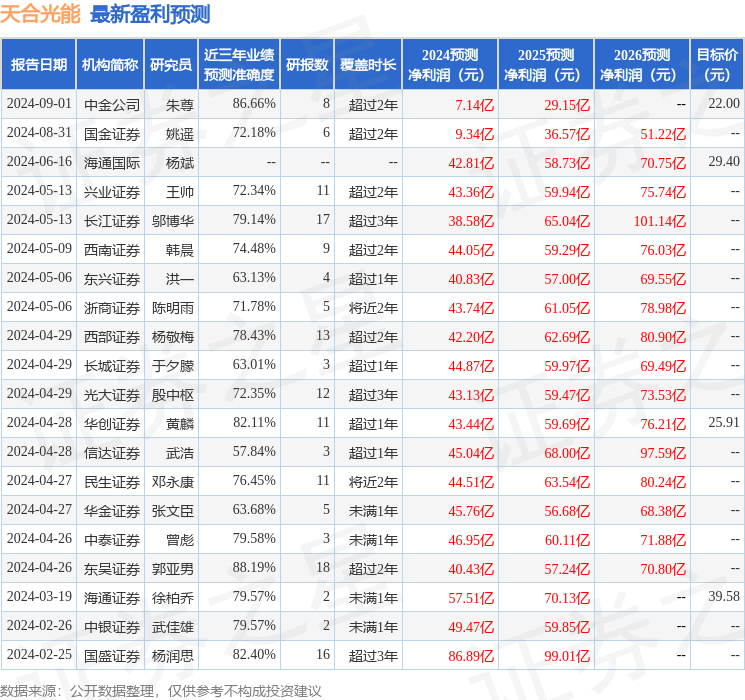The width and height of the screenshot is (745, 700).
Task: Select the 东吴证券 institution cell
Action: pos(112,568)
